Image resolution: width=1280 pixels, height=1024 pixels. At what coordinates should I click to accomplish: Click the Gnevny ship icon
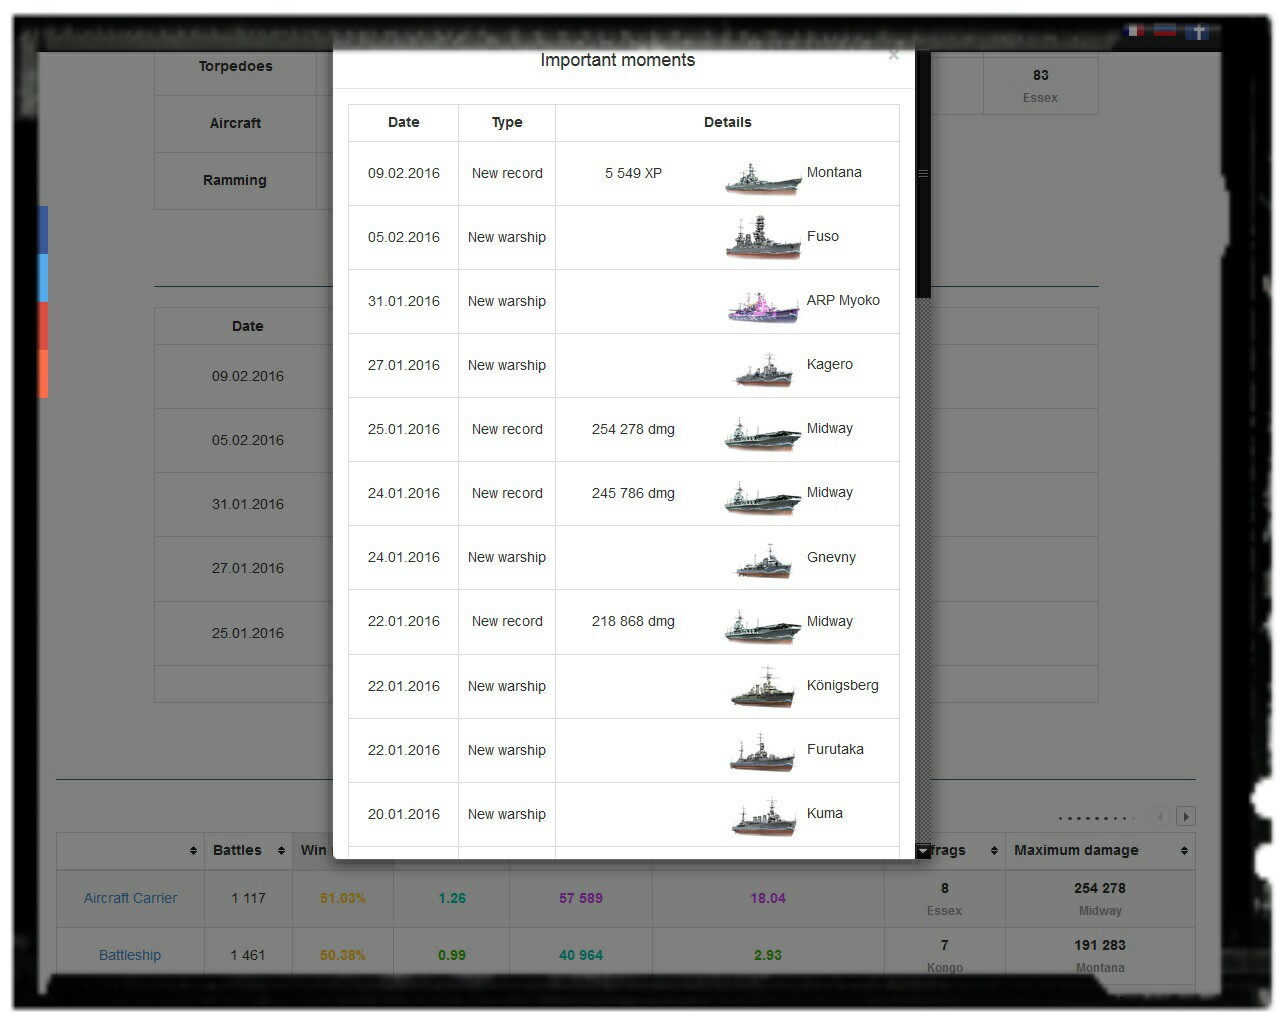[x=764, y=562]
